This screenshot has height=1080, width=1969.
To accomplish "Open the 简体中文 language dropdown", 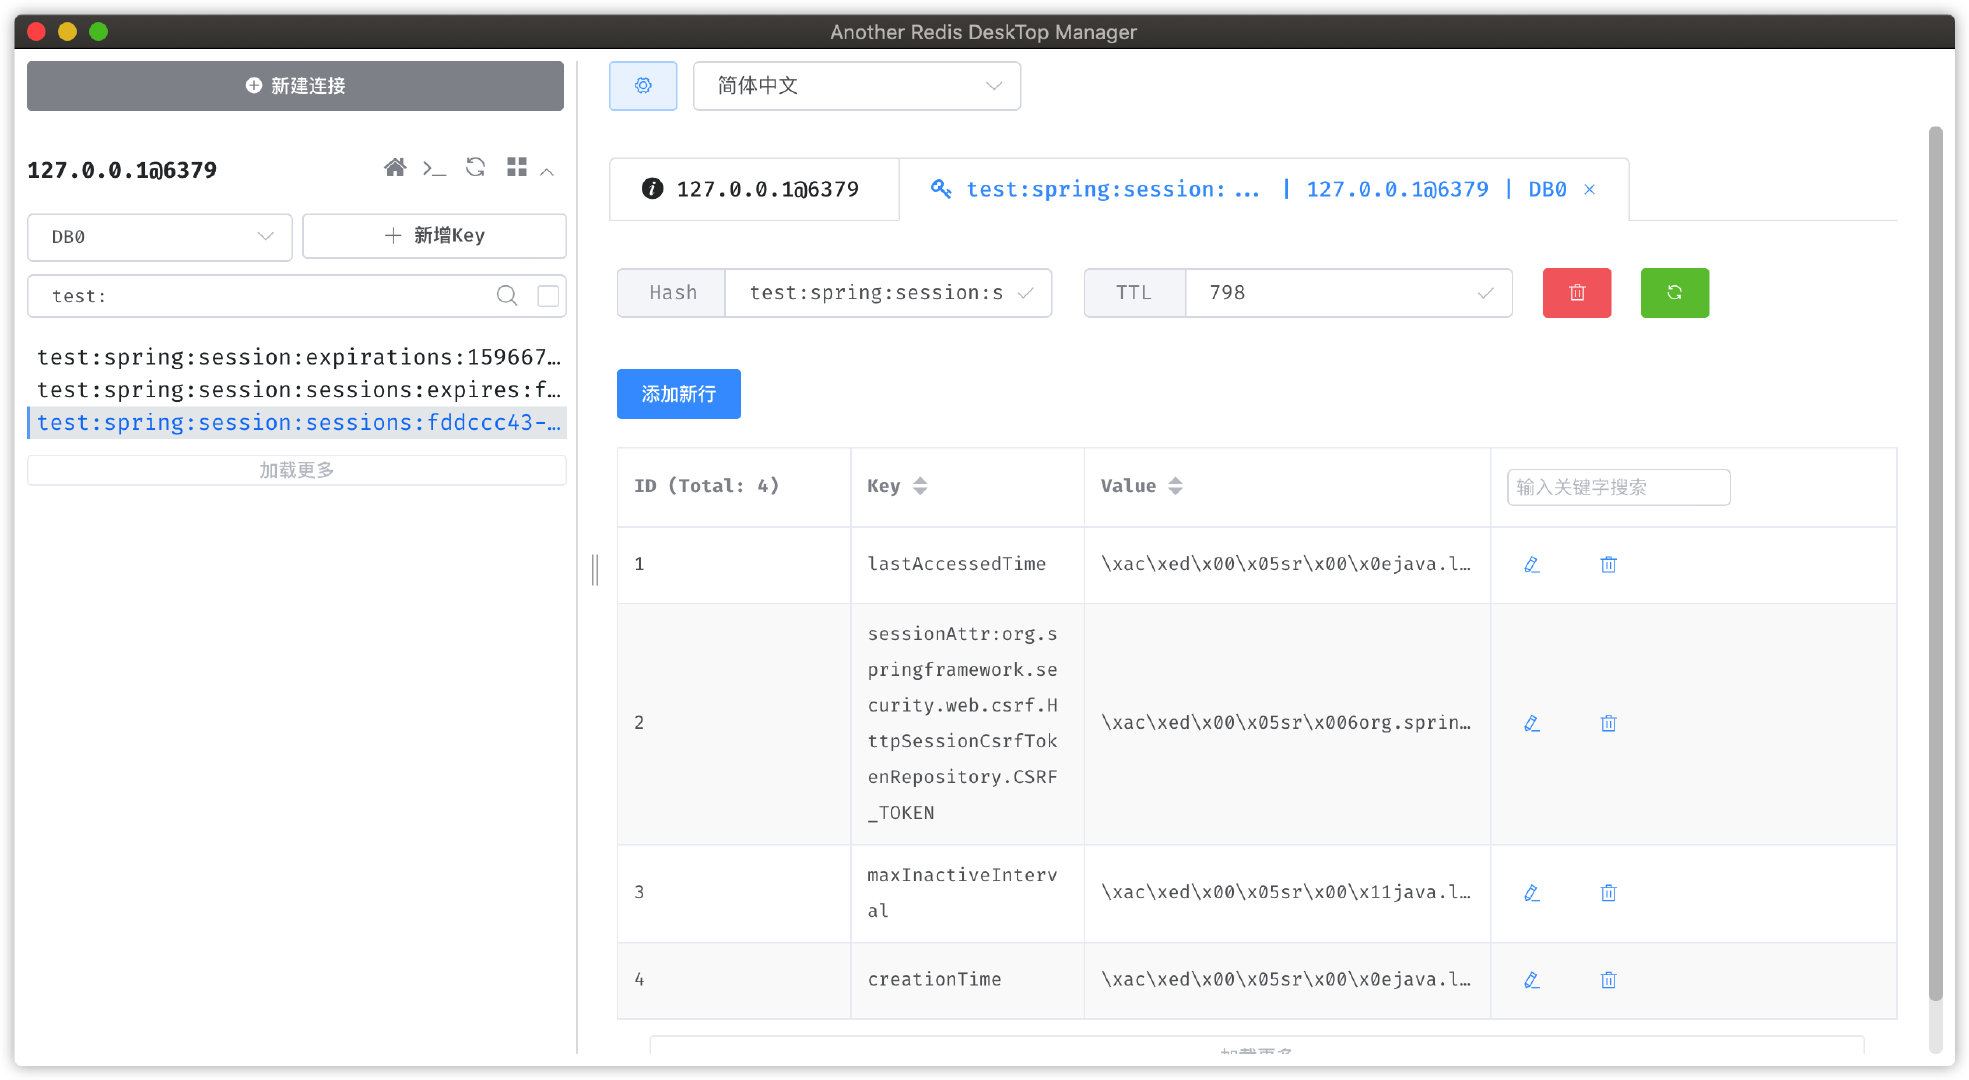I will click(x=856, y=86).
